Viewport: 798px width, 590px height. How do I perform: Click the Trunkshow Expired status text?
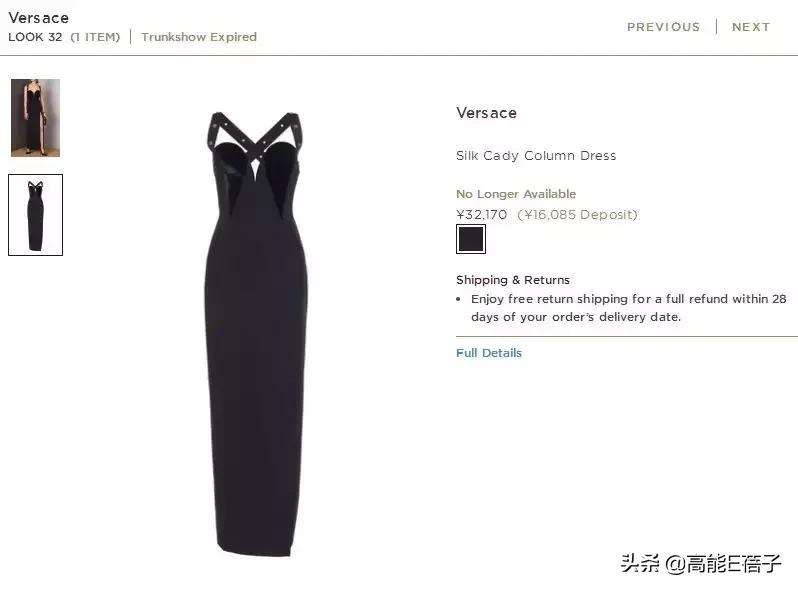199,37
